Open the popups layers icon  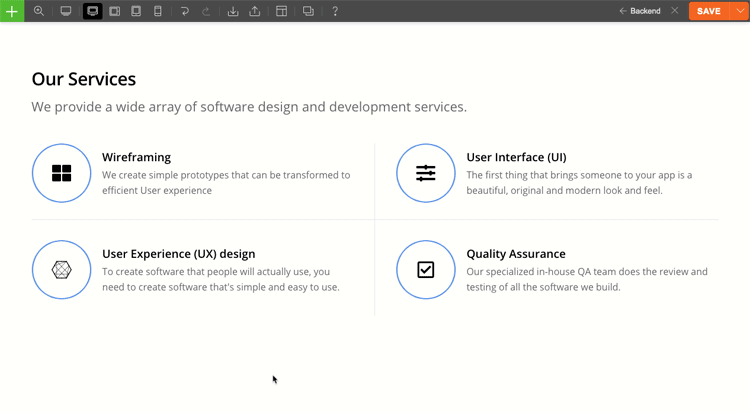pos(308,11)
